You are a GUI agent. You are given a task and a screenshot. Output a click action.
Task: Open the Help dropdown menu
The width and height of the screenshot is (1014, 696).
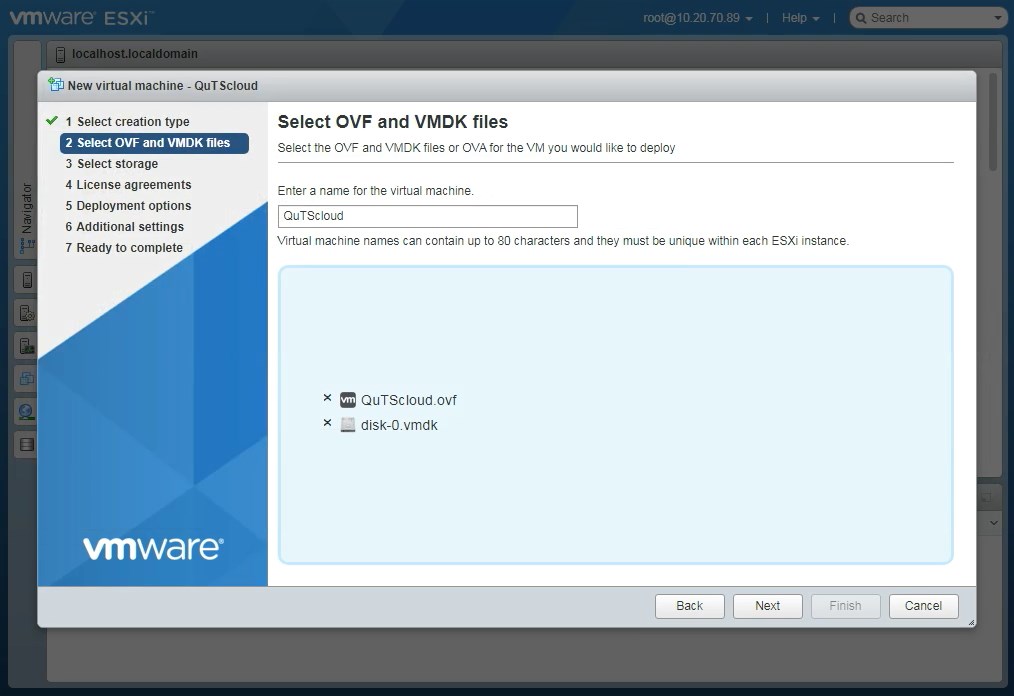pos(800,18)
